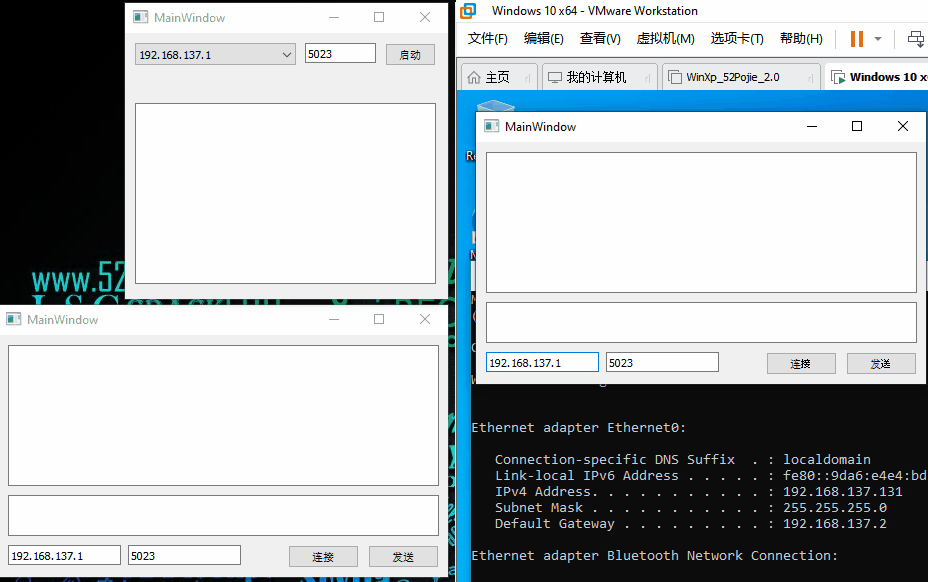This screenshot has width=928, height=582.
Task: Click the send-to-device icon on VMware toolbar
Action: pyautogui.click(x=914, y=38)
